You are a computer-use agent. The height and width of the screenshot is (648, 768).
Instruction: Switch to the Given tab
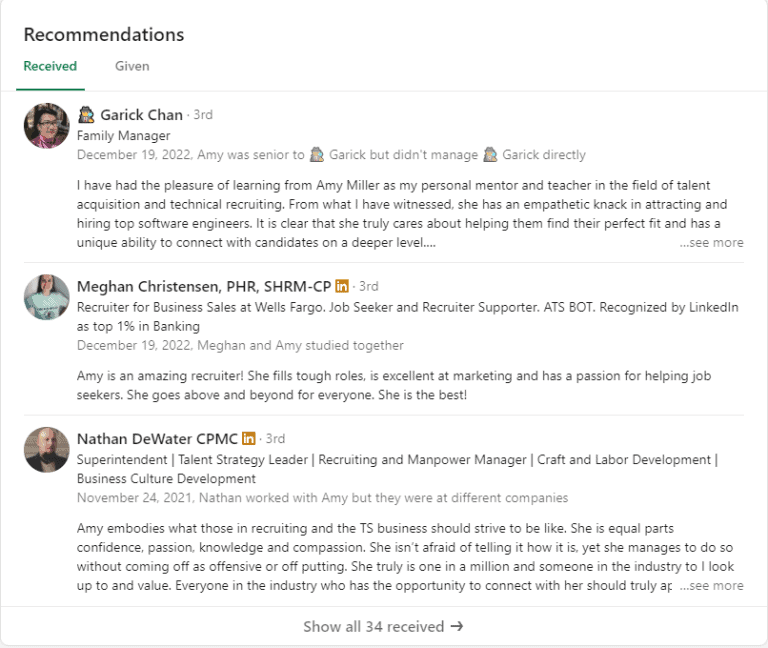132,66
